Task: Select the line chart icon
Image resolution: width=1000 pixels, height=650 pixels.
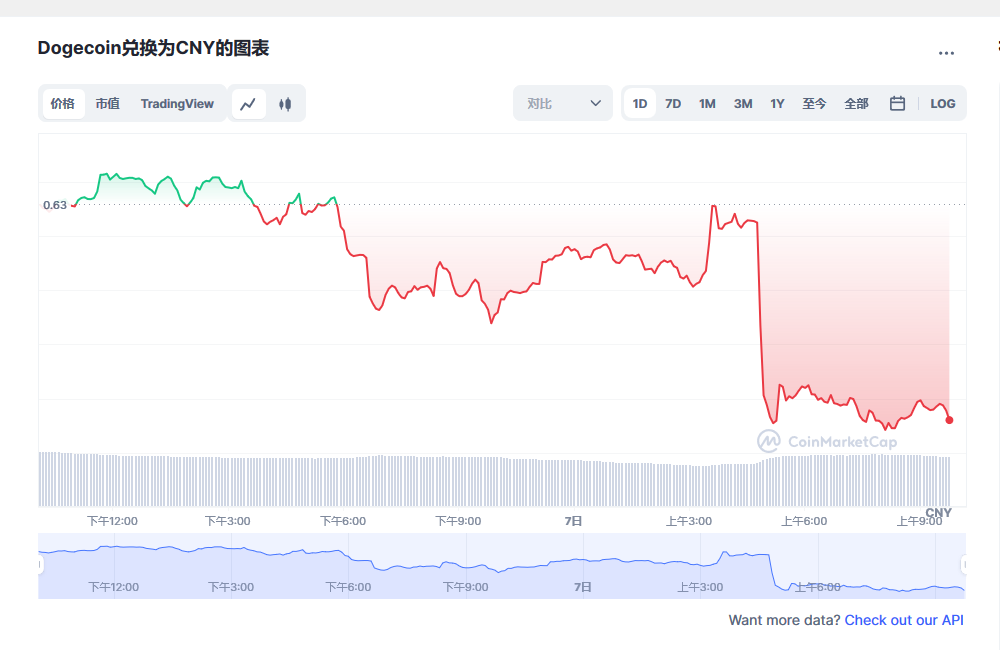Action: point(248,103)
